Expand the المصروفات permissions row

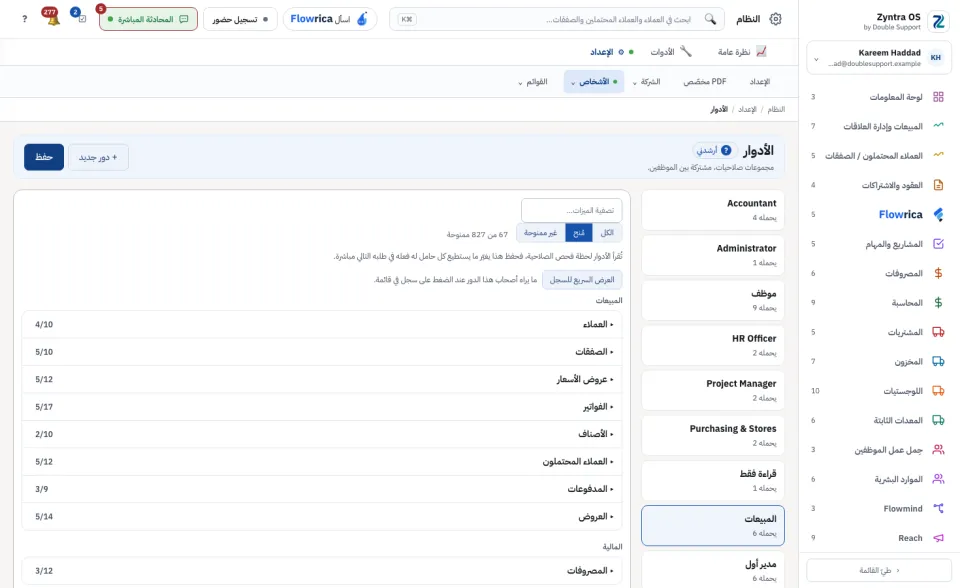pos(322,570)
